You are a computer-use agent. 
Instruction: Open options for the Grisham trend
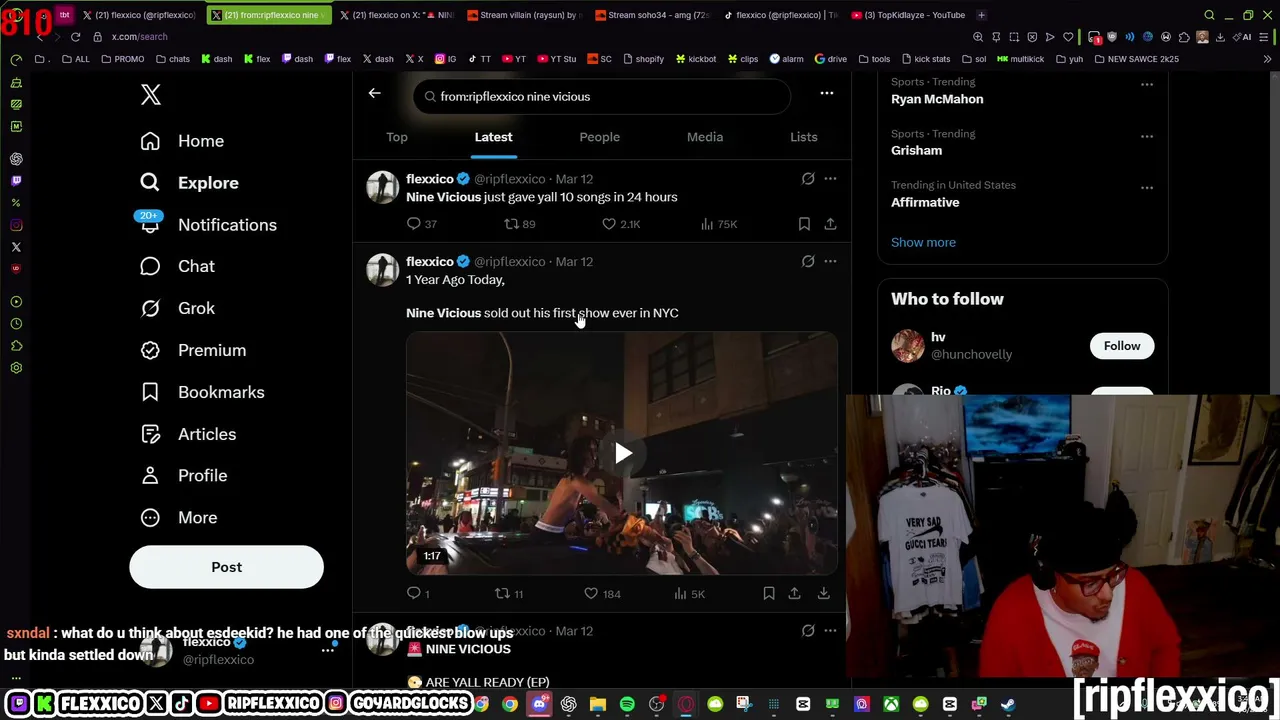[x=1147, y=136]
